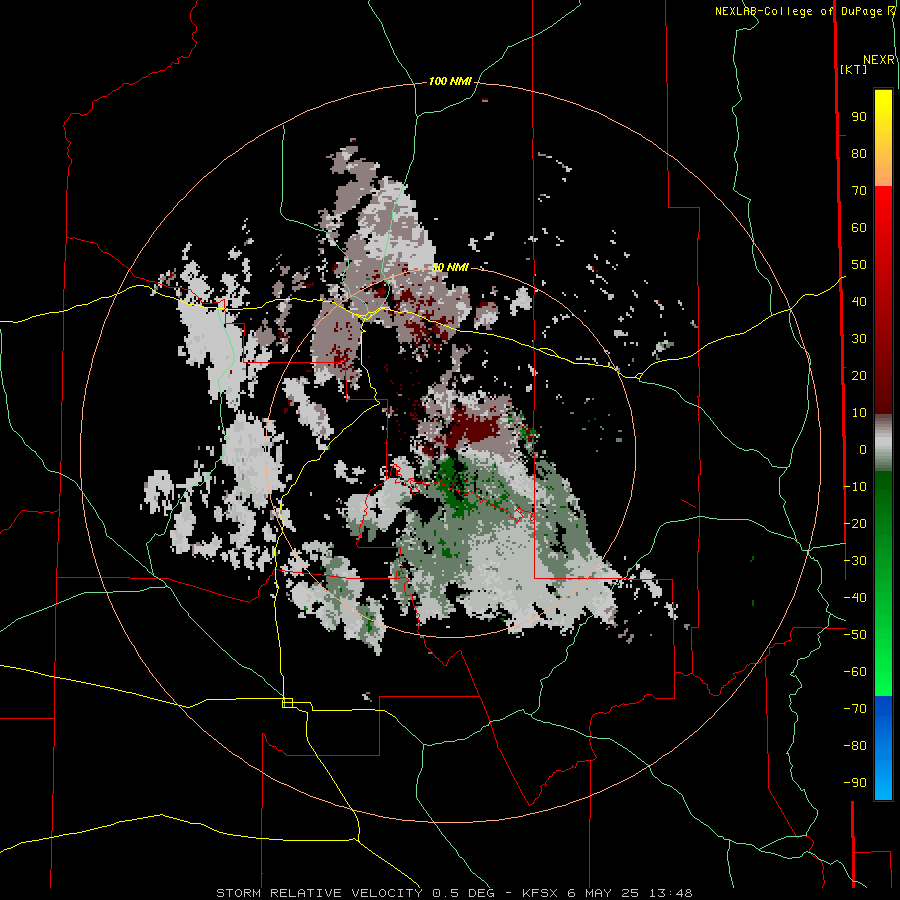Pick the light blue color bar segment
The height and width of the screenshot is (900, 900).
click(x=883, y=775)
